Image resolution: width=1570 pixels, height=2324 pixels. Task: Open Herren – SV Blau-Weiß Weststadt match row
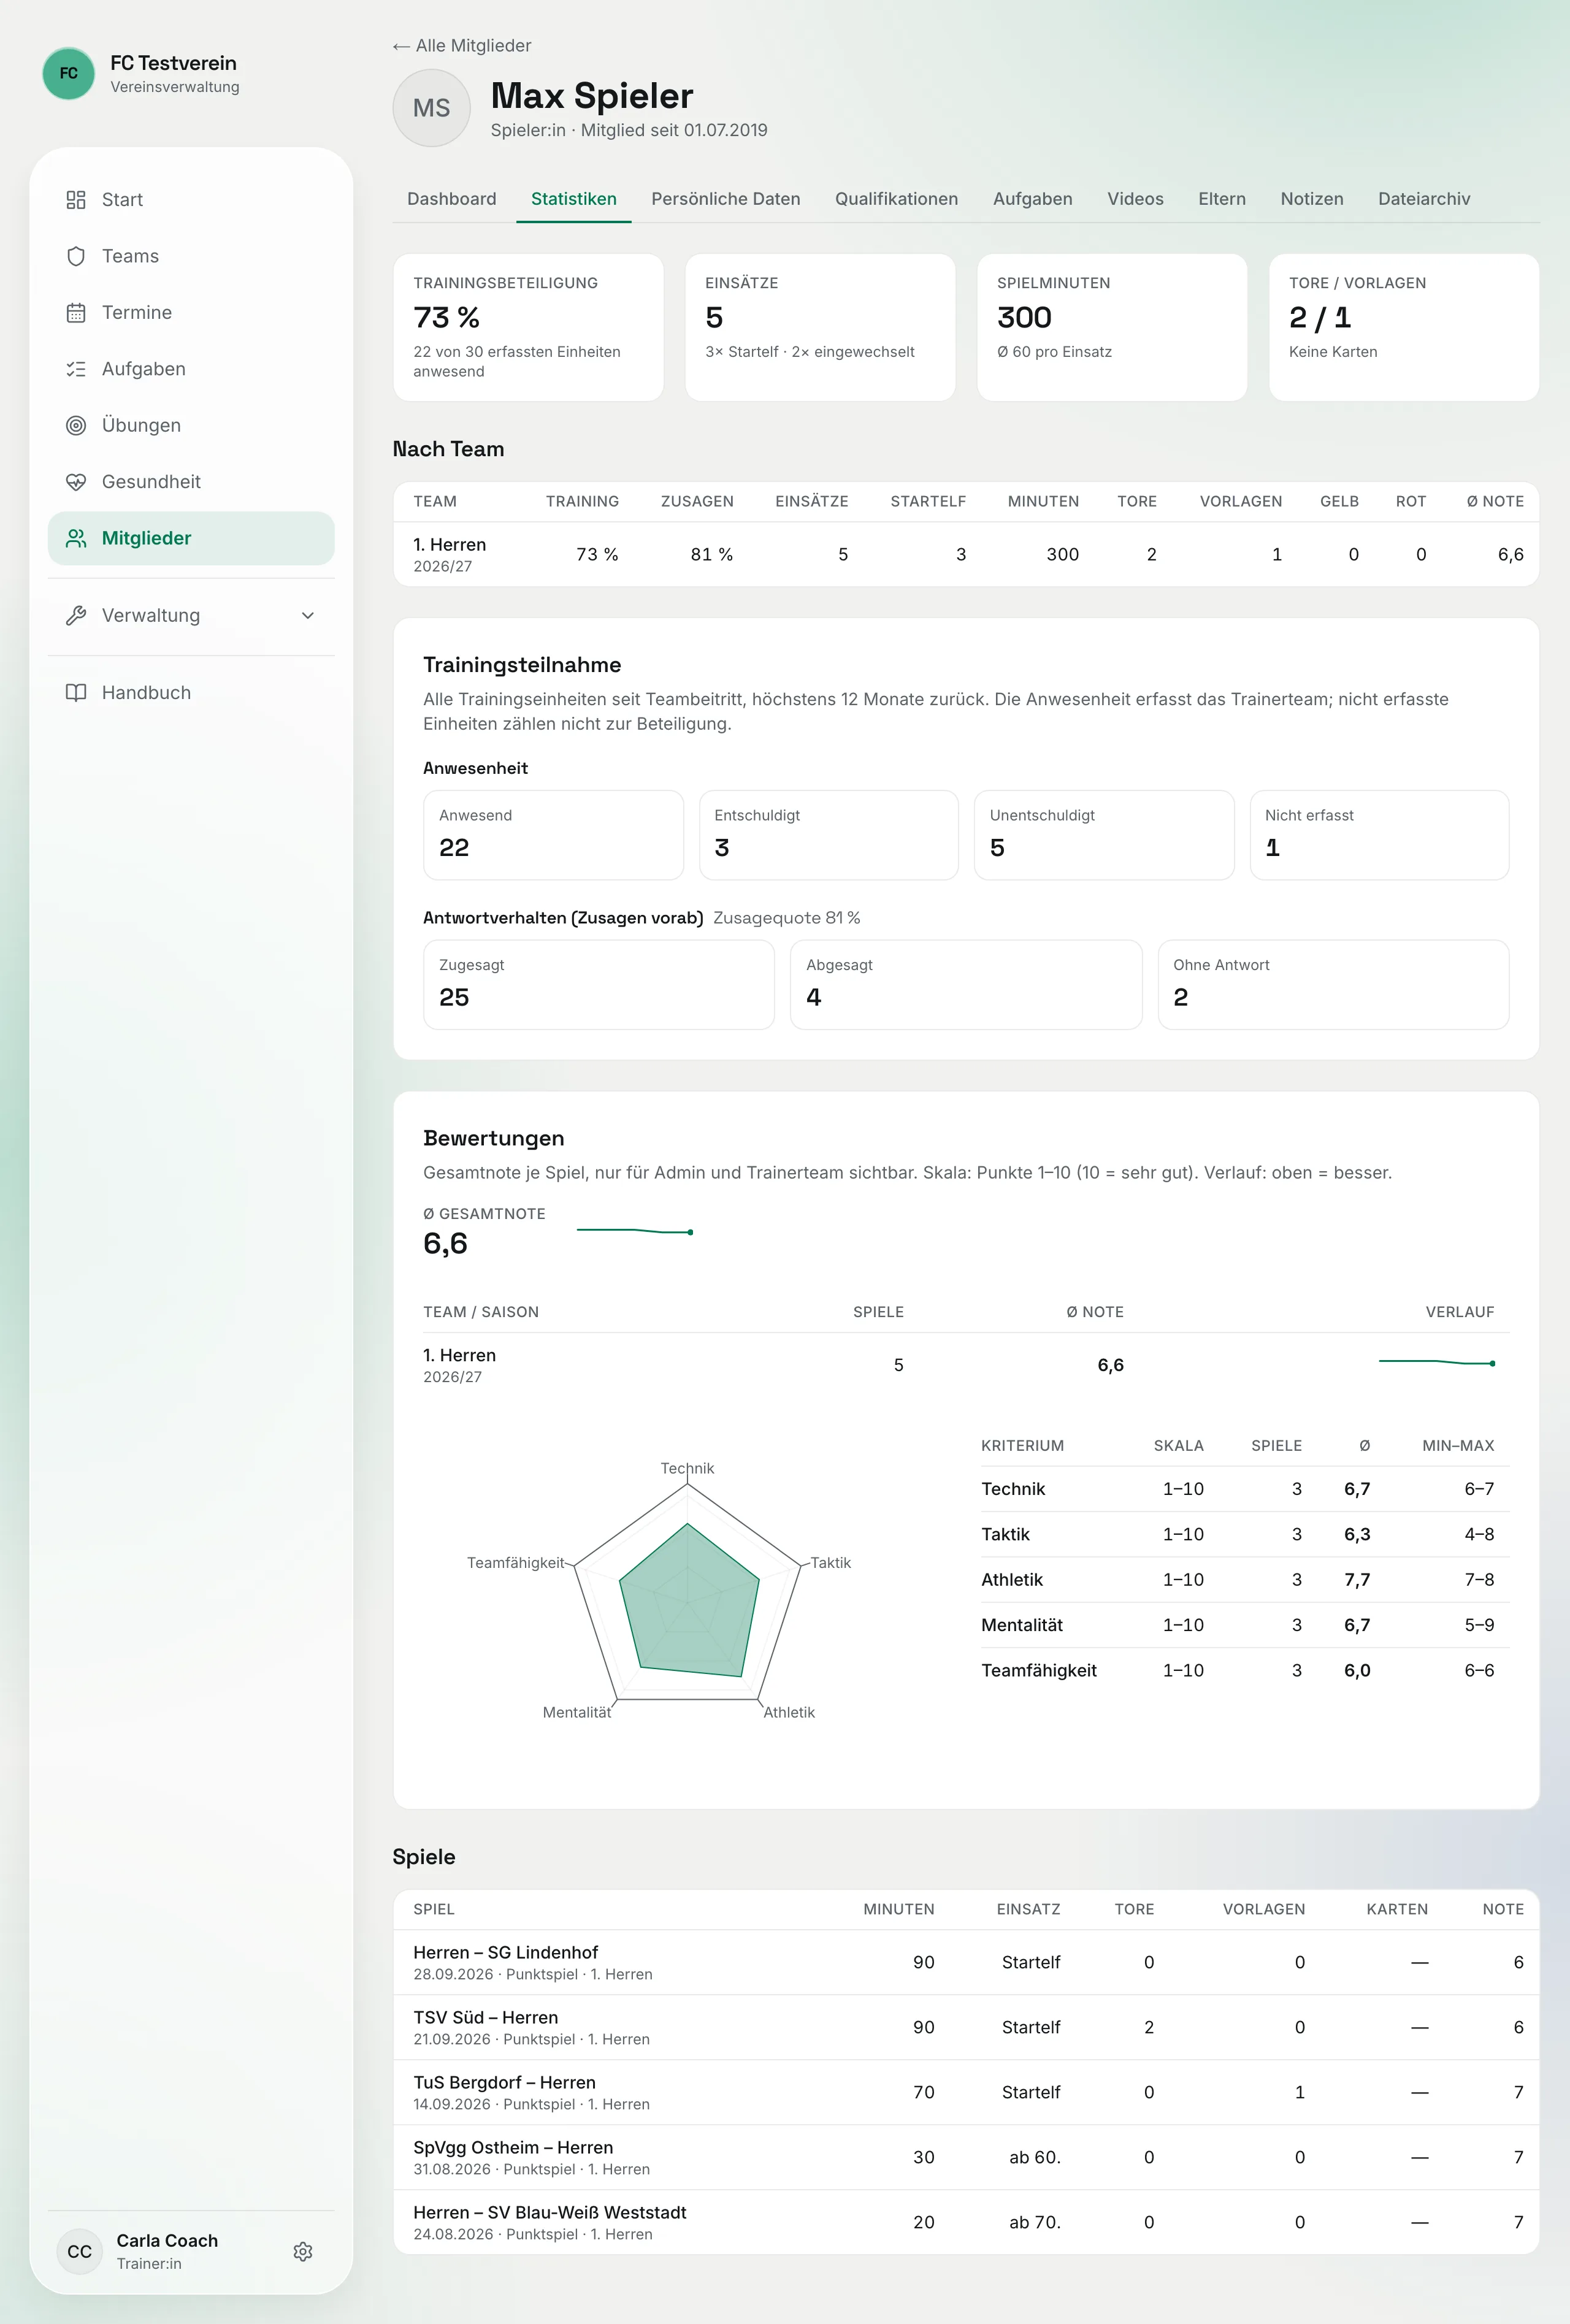pyautogui.click(x=966, y=2222)
